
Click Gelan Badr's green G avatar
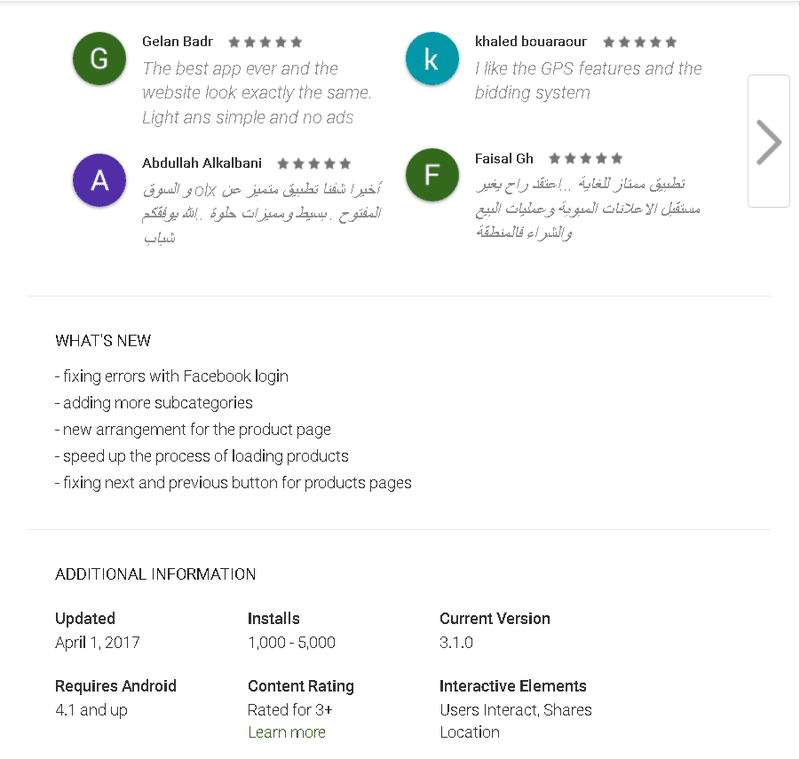pos(99,59)
